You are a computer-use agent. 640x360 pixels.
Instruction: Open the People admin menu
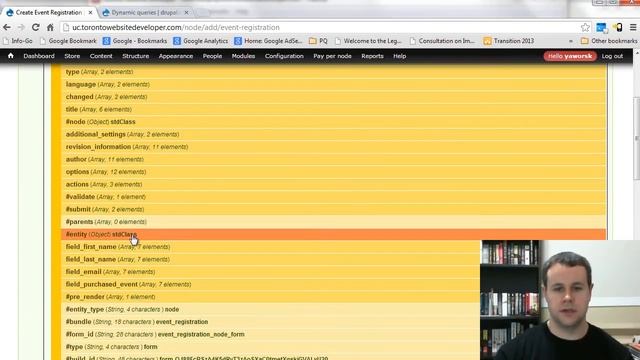click(x=212, y=56)
